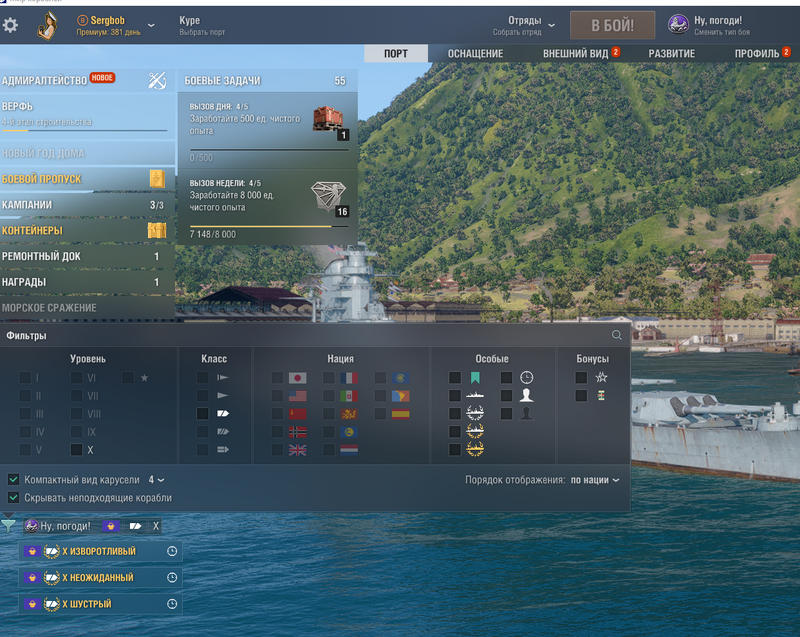This screenshot has width=800, height=637.
Task: Open РЕМОНТНЫЙ ДОК menu item
Action: pos(87,257)
